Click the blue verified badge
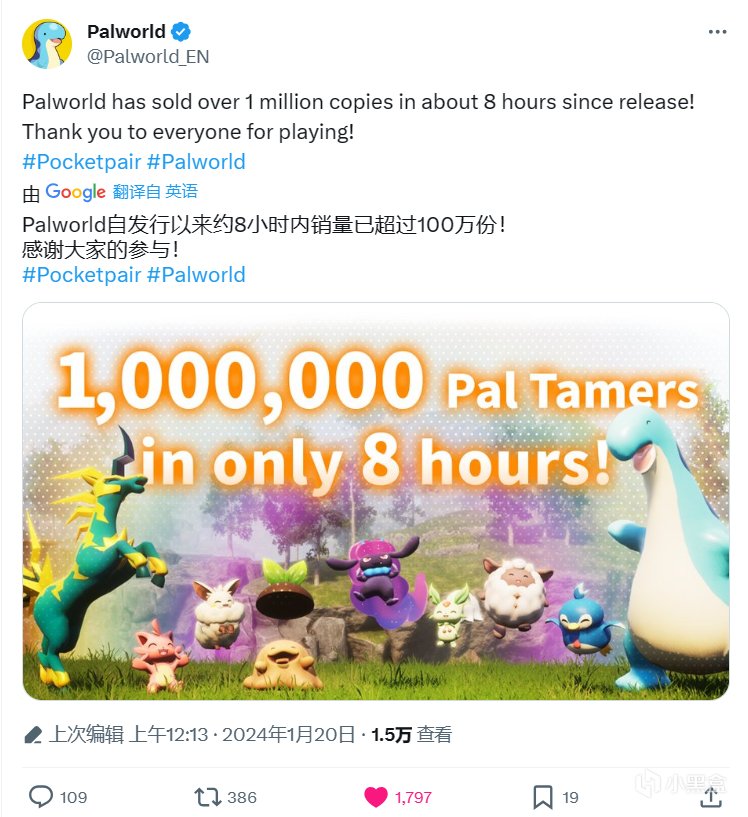Image resolution: width=748 pixels, height=817 pixels. click(x=180, y=32)
